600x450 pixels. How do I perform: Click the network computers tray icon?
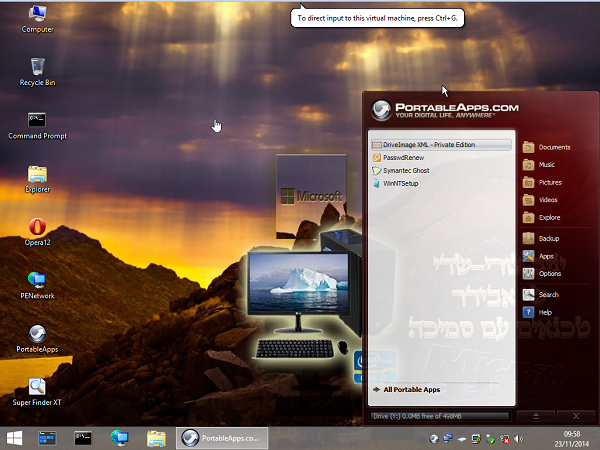coord(448,439)
